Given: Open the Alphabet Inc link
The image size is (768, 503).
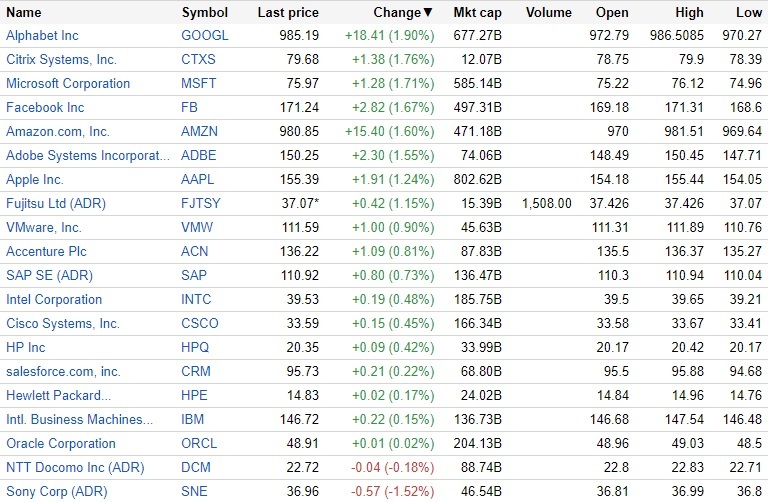Looking at the screenshot, I should [42, 36].
